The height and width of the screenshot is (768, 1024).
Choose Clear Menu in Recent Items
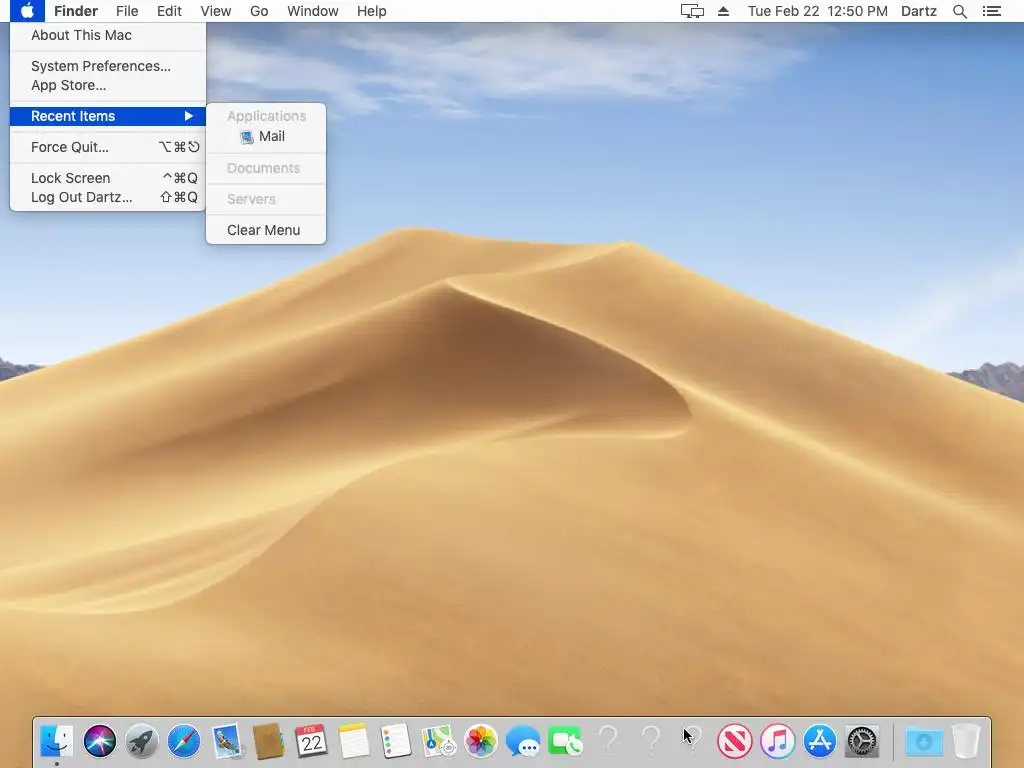(x=266, y=230)
